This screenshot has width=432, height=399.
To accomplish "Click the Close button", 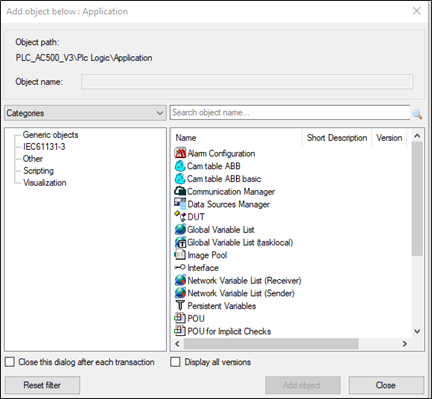I will click(386, 385).
